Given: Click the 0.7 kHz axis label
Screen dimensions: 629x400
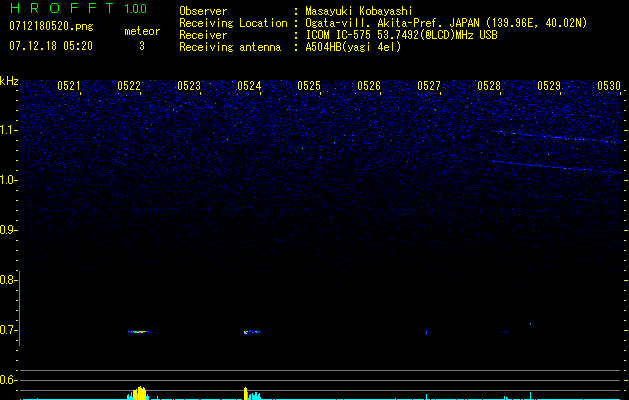Looking at the screenshot, I should tap(8, 330).
